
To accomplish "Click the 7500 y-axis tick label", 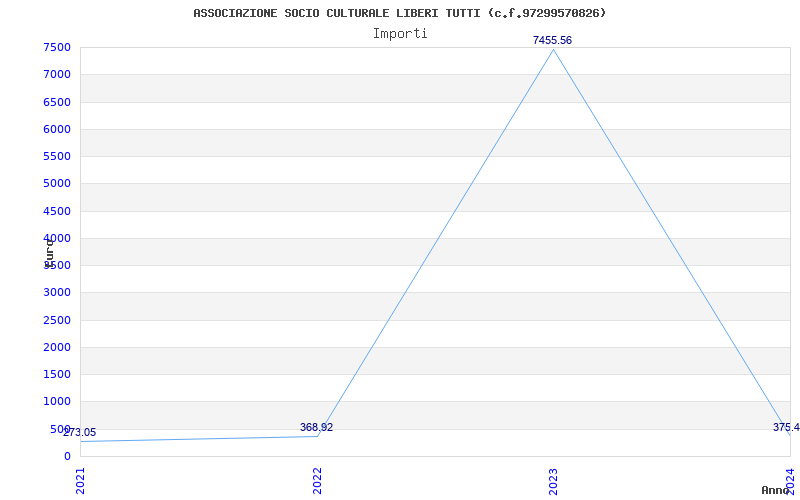I will 57,48.
